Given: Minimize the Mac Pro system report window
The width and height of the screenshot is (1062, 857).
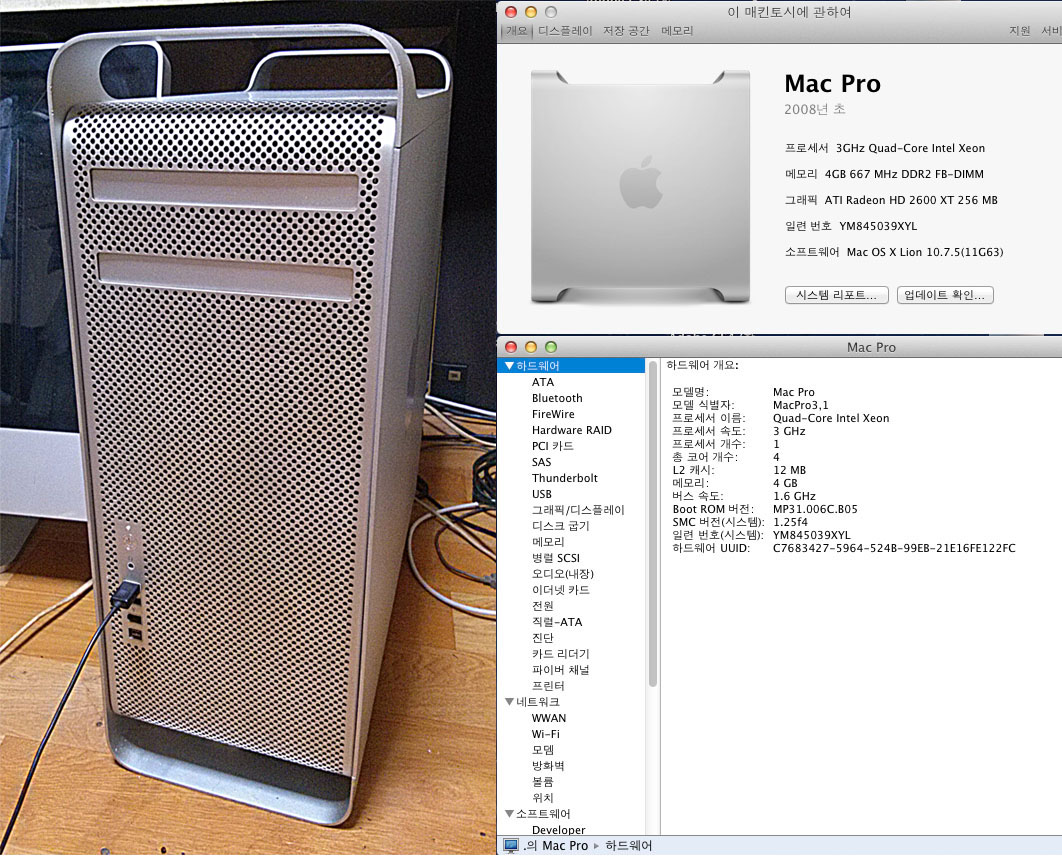Looking at the screenshot, I should pos(531,347).
